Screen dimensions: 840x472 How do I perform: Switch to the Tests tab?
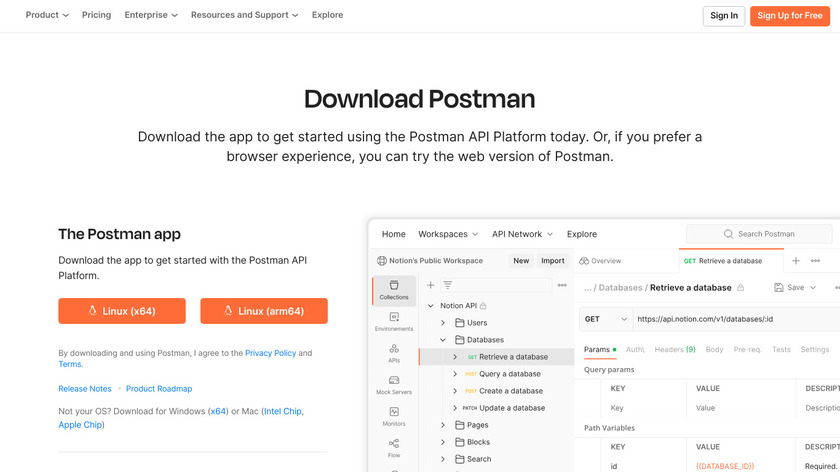pos(781,349)
